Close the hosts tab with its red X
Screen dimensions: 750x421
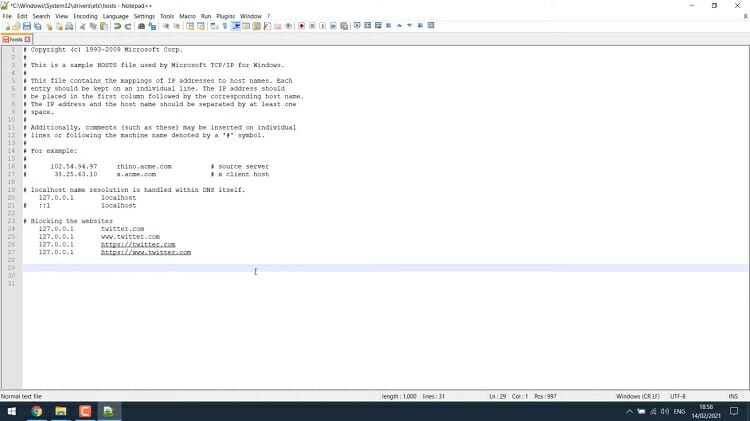pos(27,39)
